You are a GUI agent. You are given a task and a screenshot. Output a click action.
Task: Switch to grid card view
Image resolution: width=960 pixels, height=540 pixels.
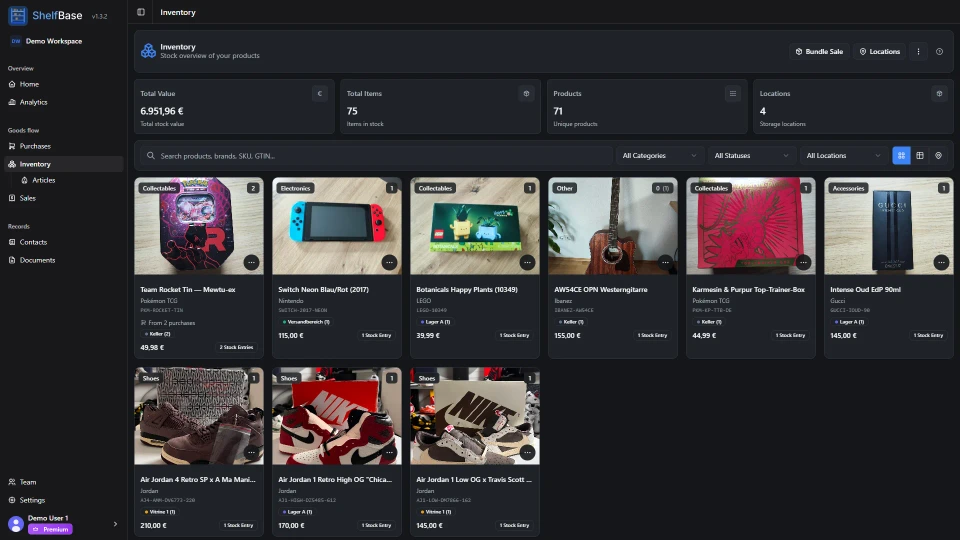click(901, 156)
